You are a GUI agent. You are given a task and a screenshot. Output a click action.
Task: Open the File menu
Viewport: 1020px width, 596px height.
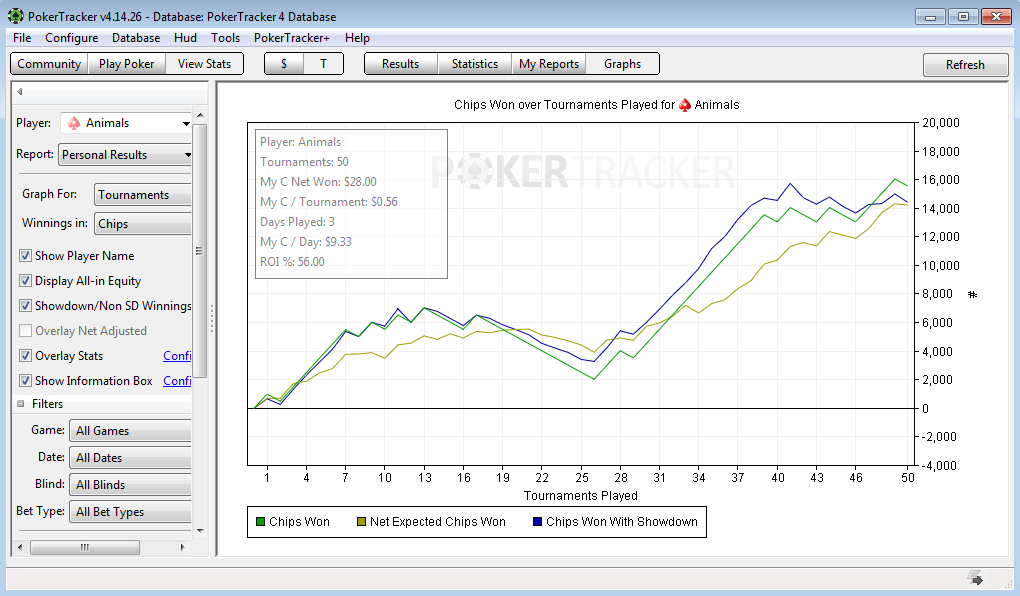pyautogui.click(x=22, y=38)
